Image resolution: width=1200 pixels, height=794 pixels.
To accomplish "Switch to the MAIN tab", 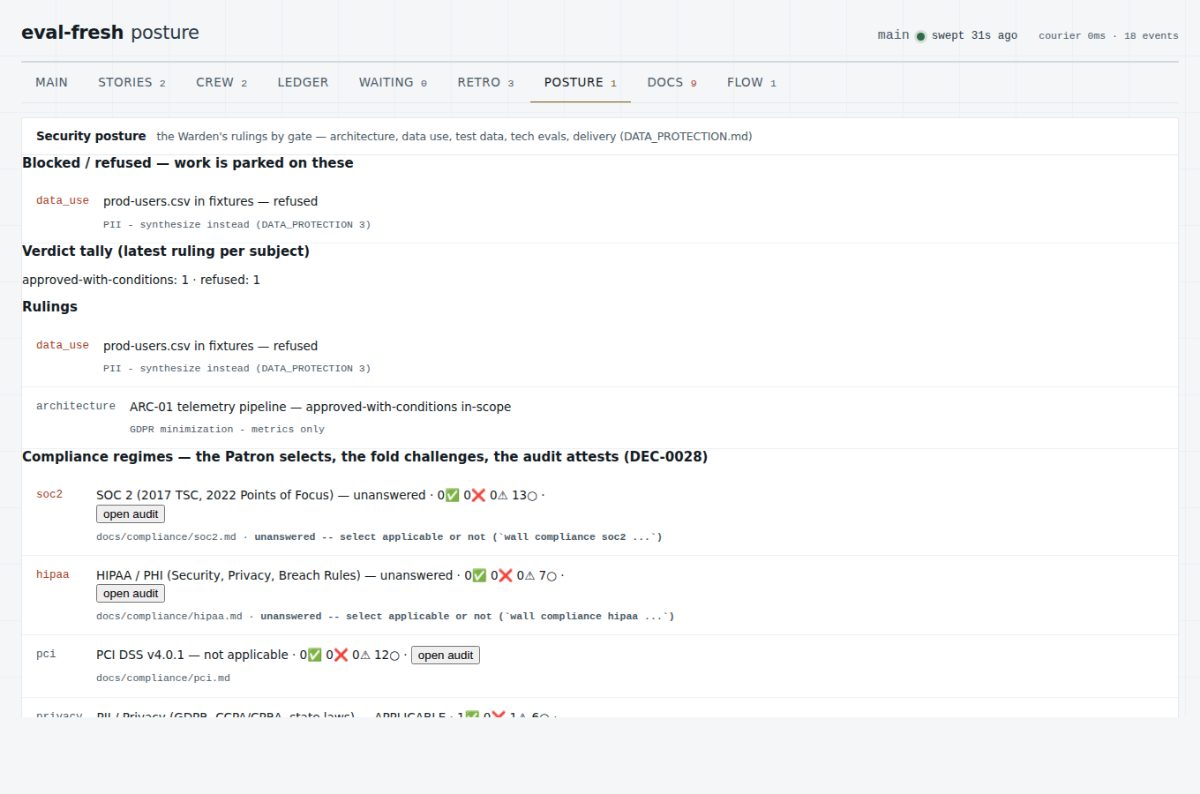I will click(51, 82).
